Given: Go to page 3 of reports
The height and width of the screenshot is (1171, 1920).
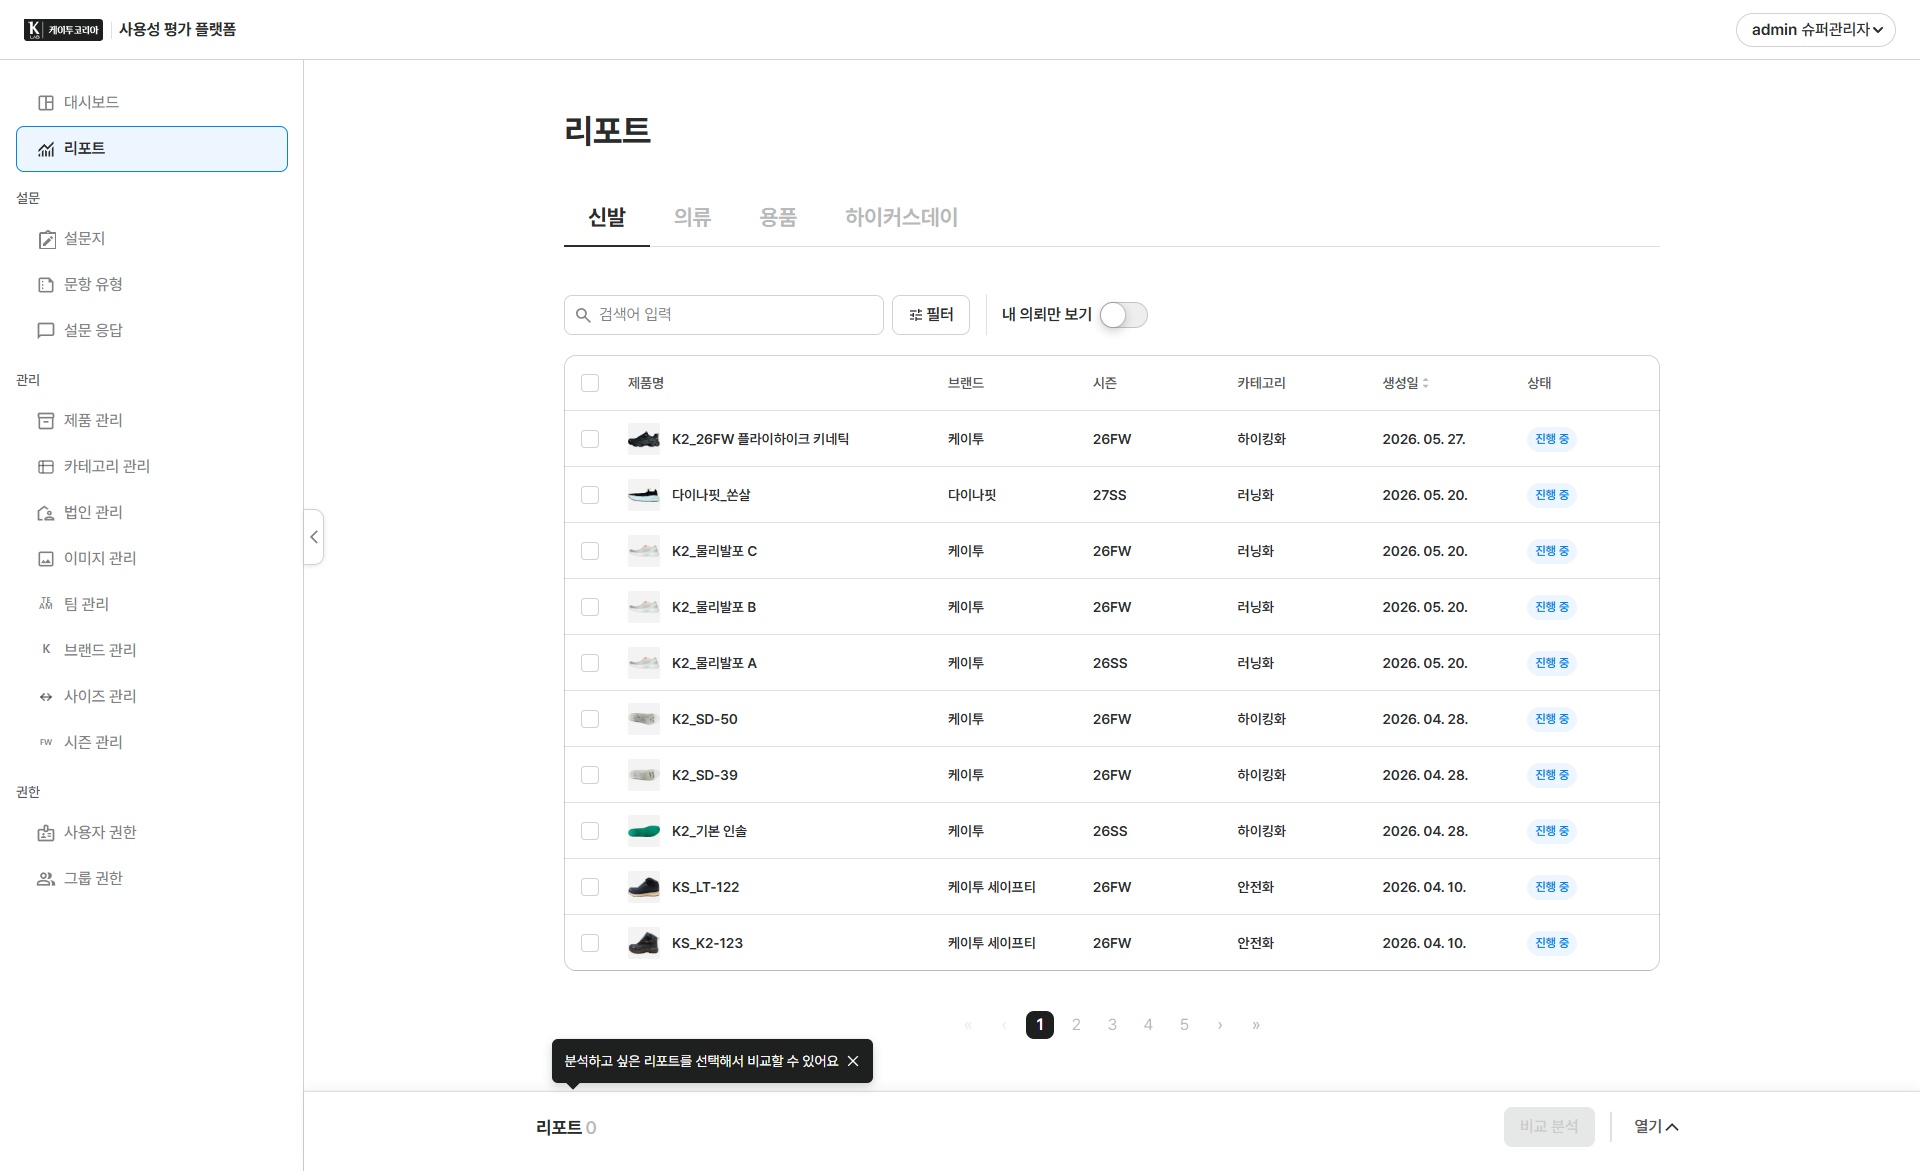Looking at the screenshot, I should [1112, 1025].
